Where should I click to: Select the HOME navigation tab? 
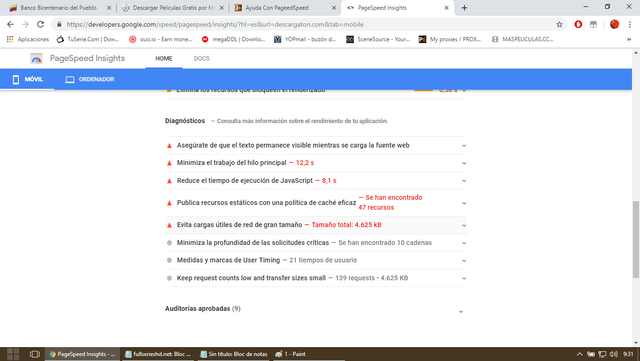coord(164,59)
